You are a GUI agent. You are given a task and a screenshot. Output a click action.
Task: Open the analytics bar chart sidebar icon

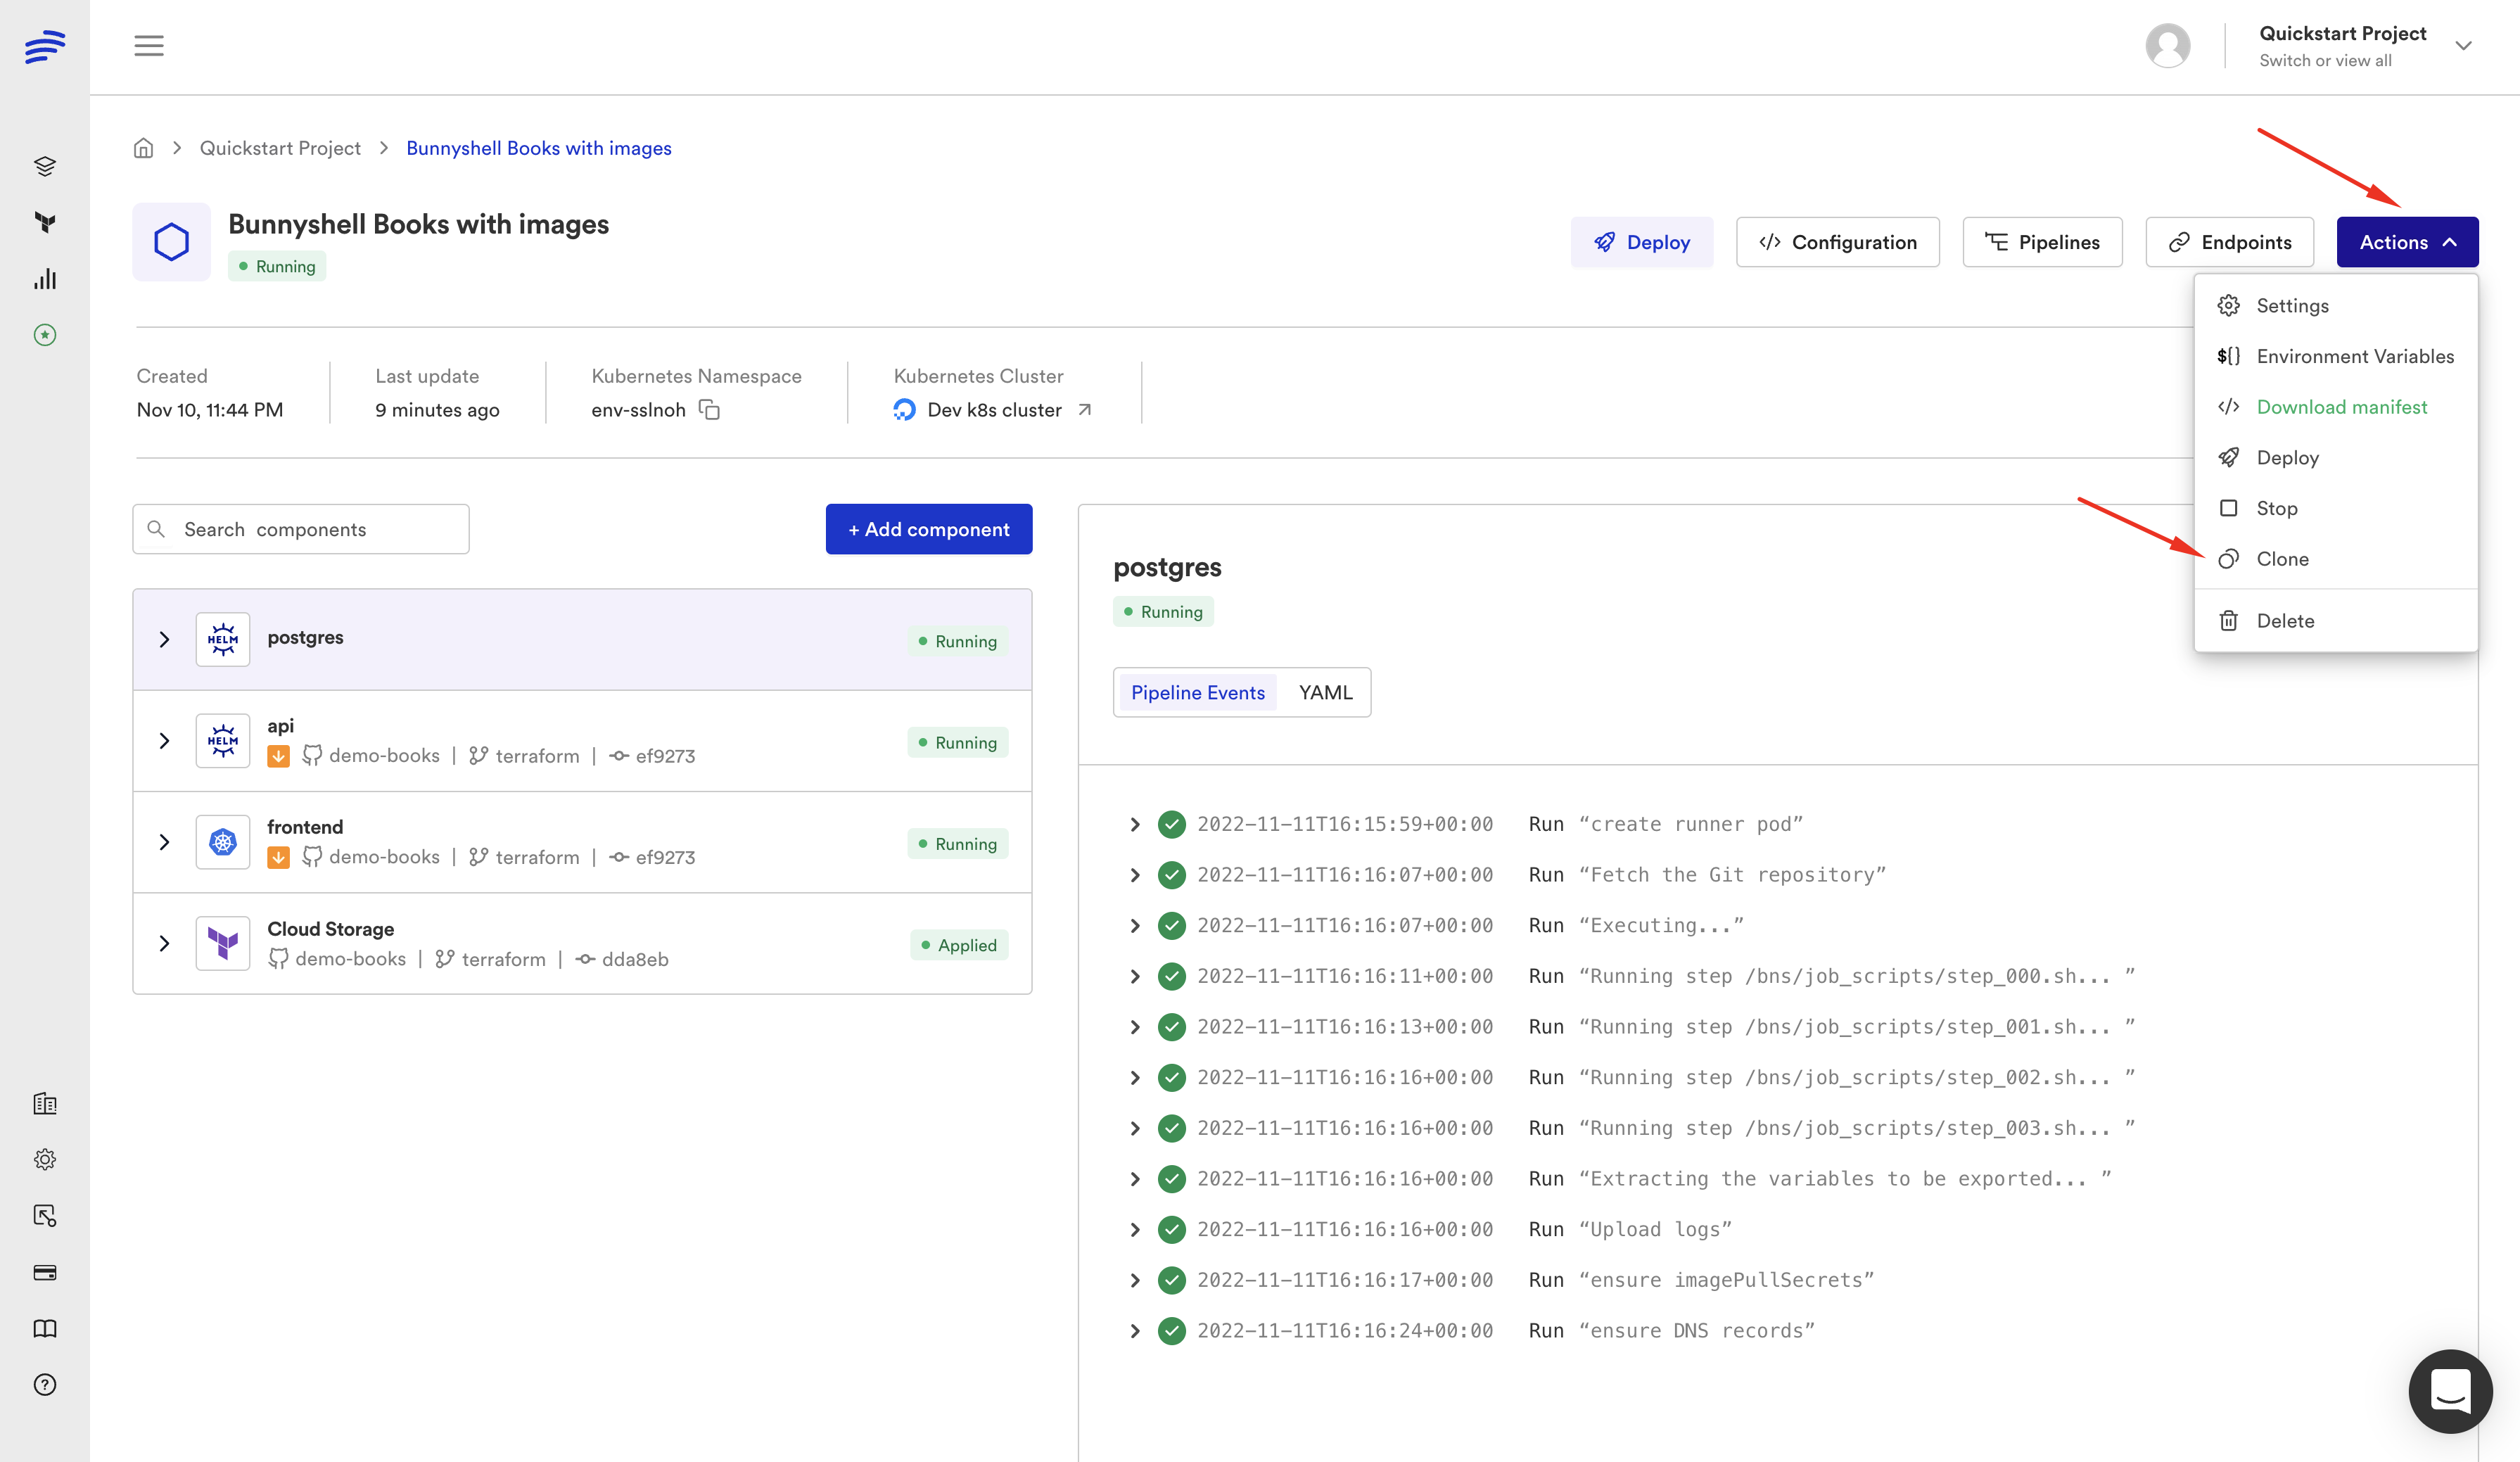click(45, 279)
